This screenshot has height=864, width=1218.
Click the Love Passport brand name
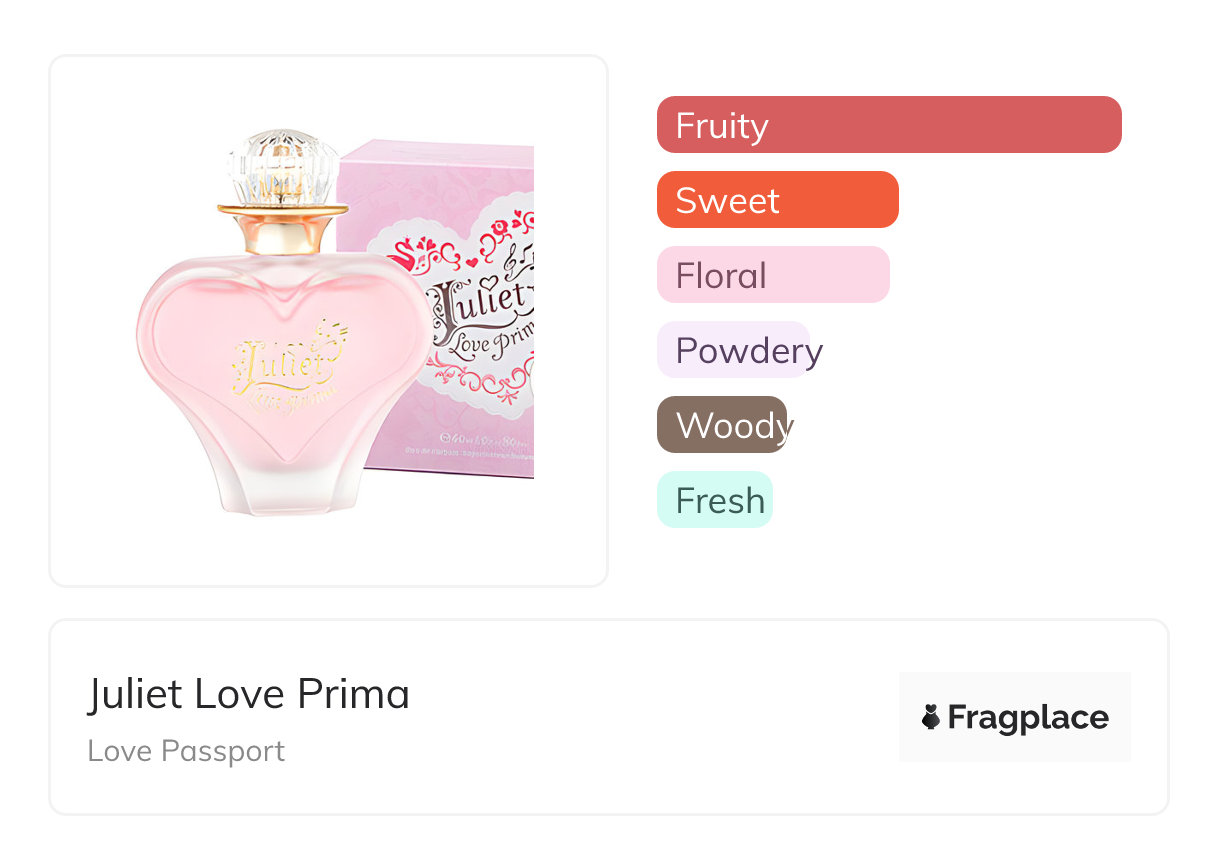(186, 751)
